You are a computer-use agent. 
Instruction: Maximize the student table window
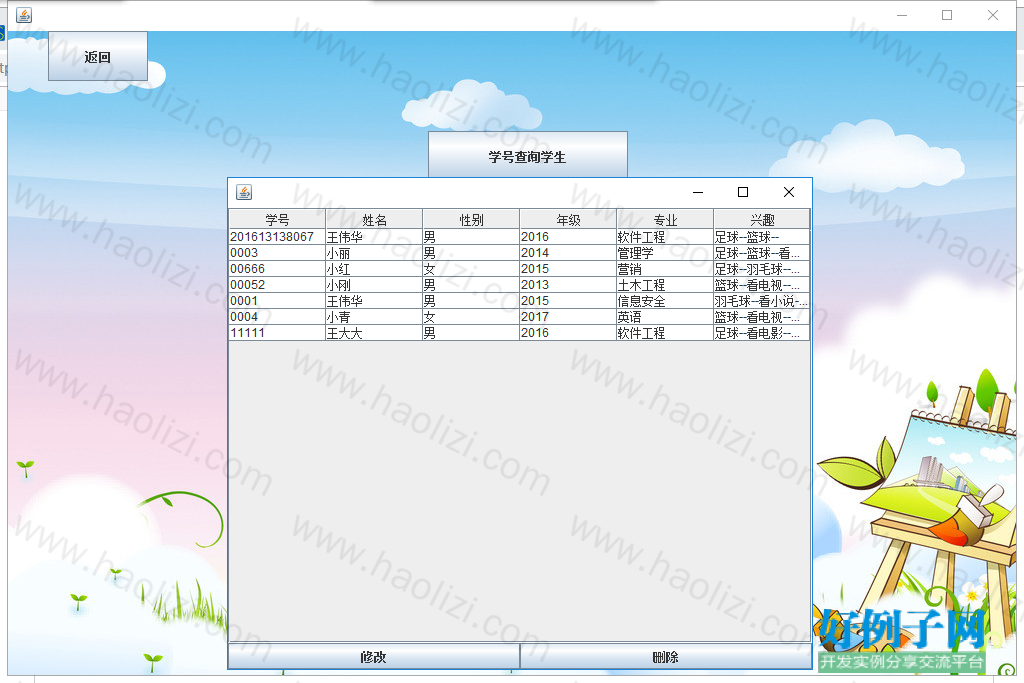click(743, 192)
